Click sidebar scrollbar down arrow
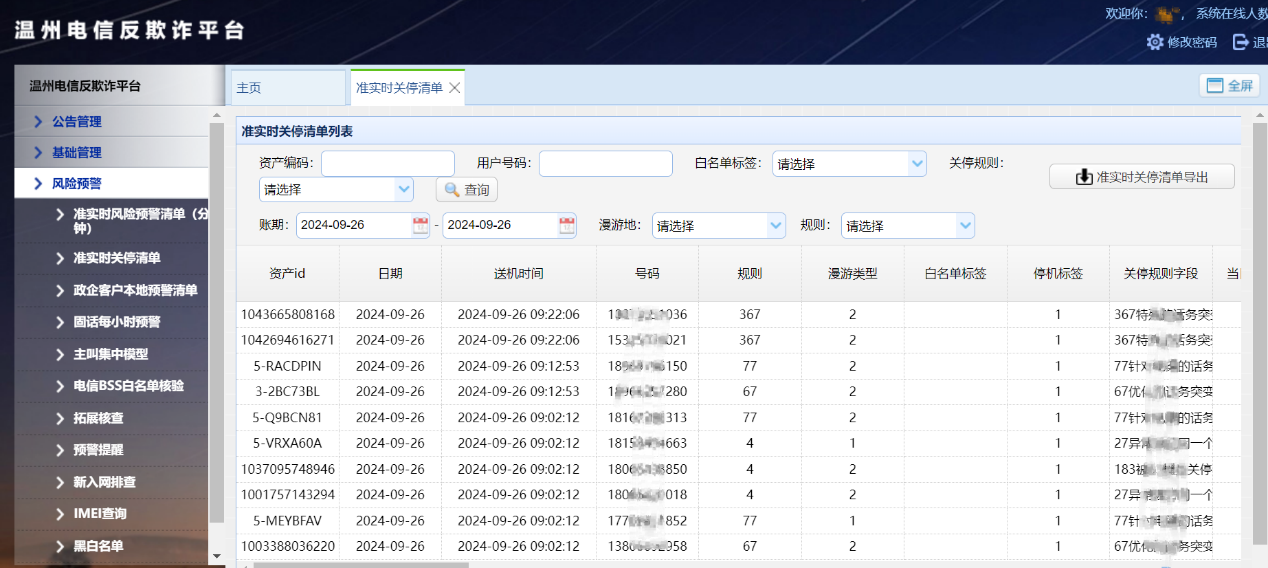Viewport: 1268px width, 568px height. pyautogui.click(x=216, y=556)
